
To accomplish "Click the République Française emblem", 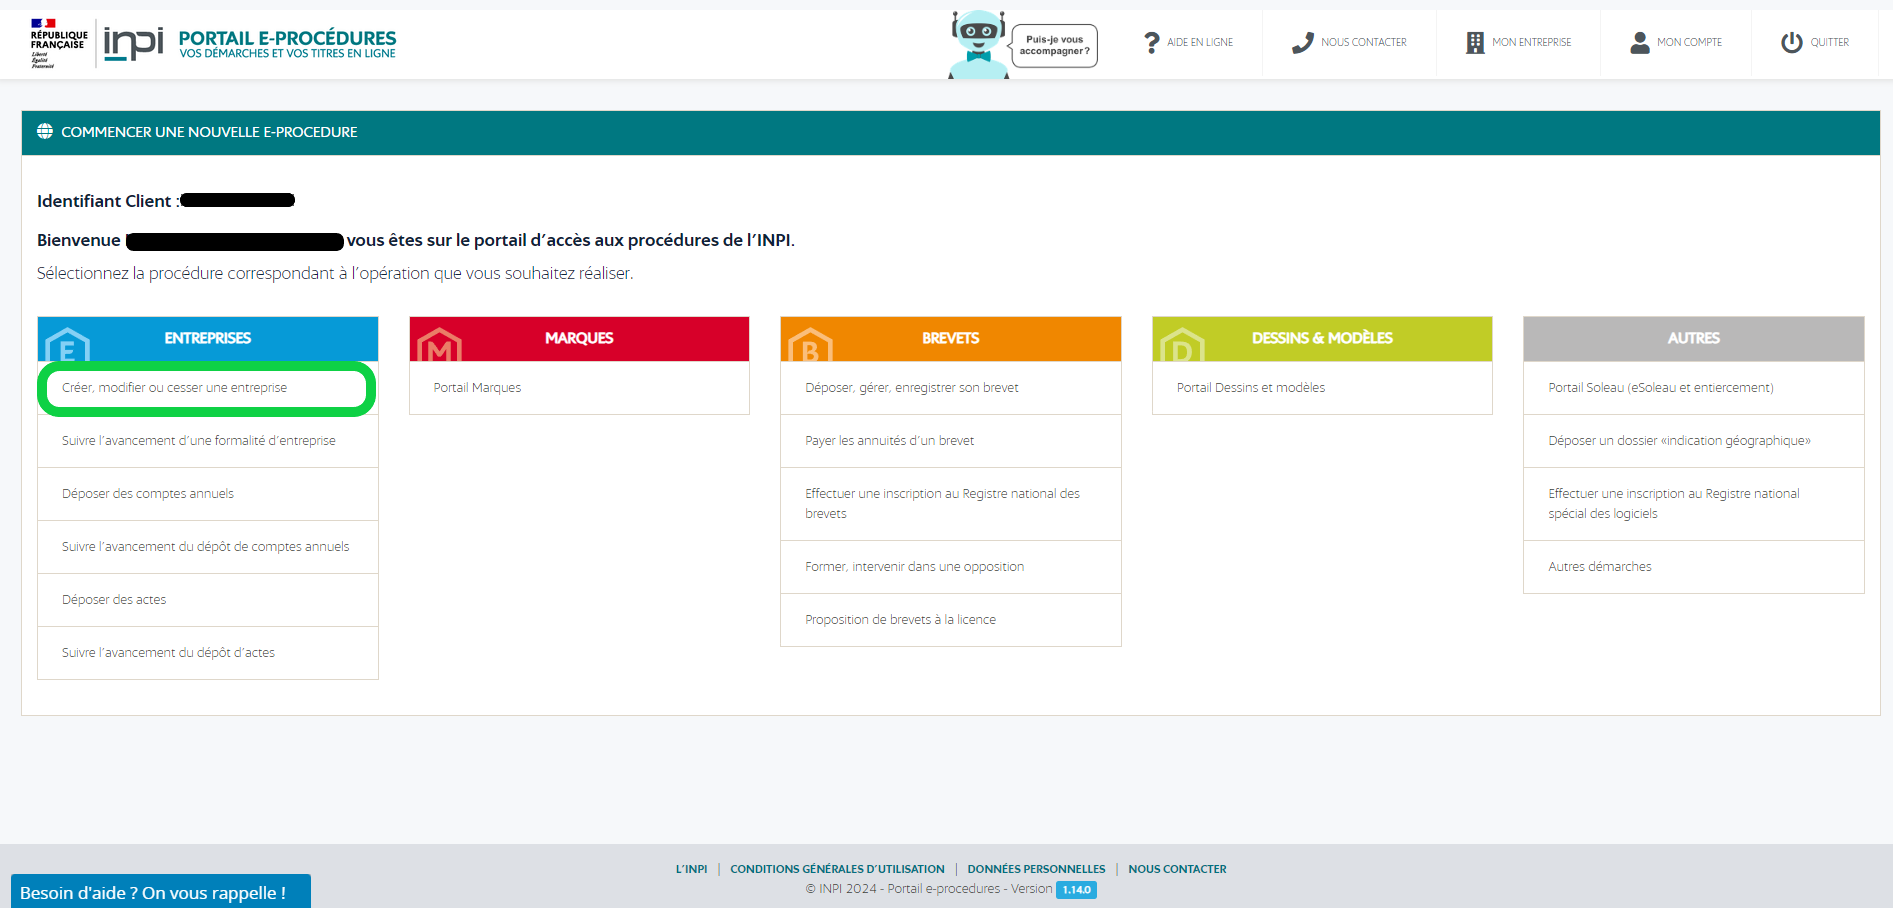I will 58,43.
